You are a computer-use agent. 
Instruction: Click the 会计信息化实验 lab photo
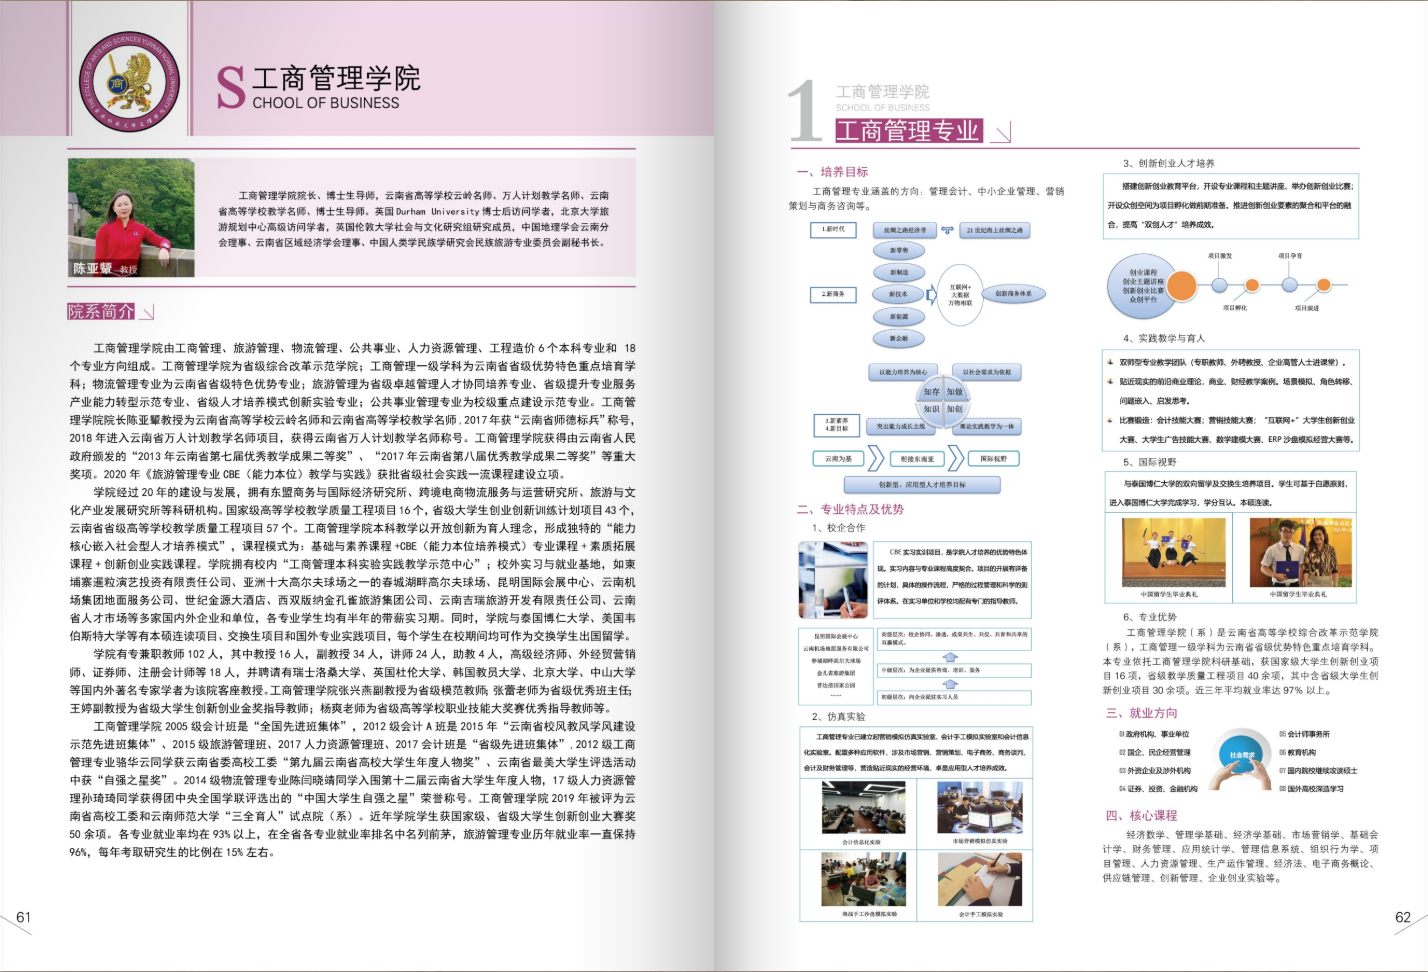point(862,808)
